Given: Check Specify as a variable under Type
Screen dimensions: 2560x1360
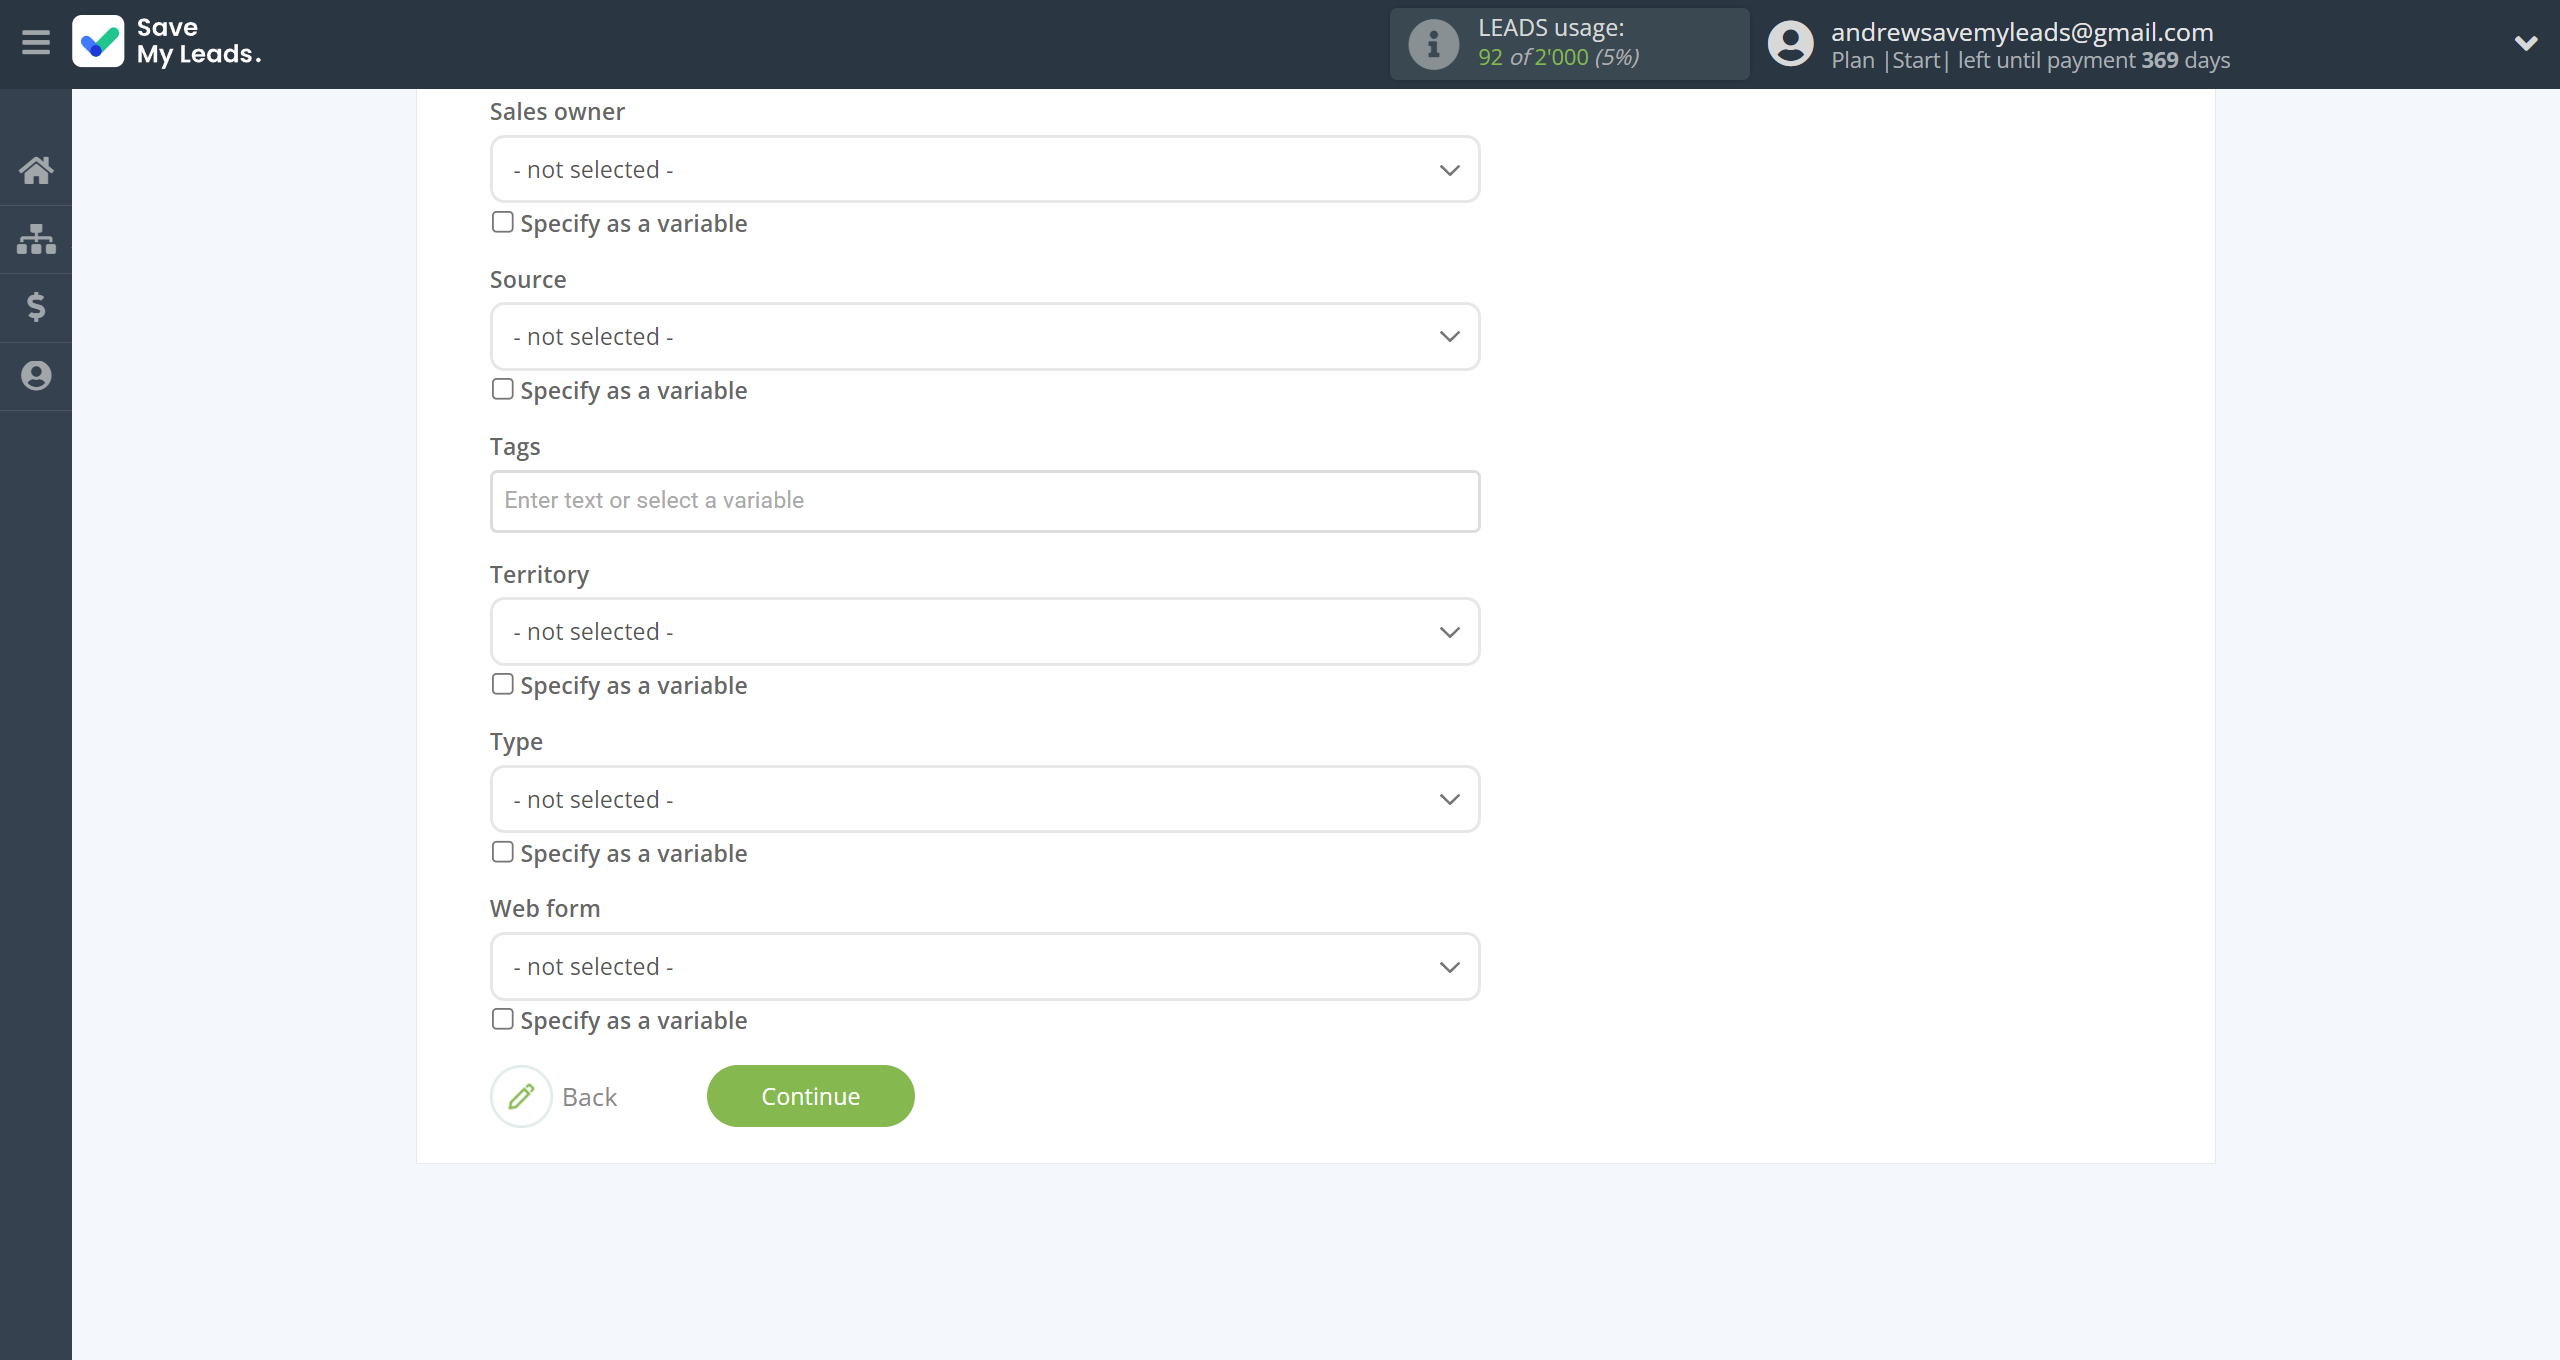Looking at the screenshot, I should [502, 852].
